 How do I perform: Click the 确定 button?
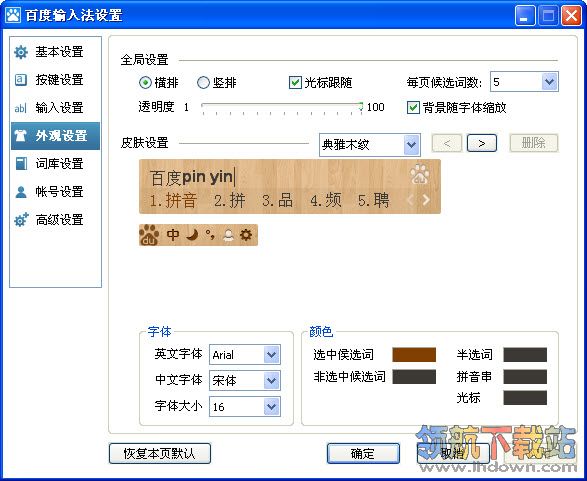coord(363,453)
